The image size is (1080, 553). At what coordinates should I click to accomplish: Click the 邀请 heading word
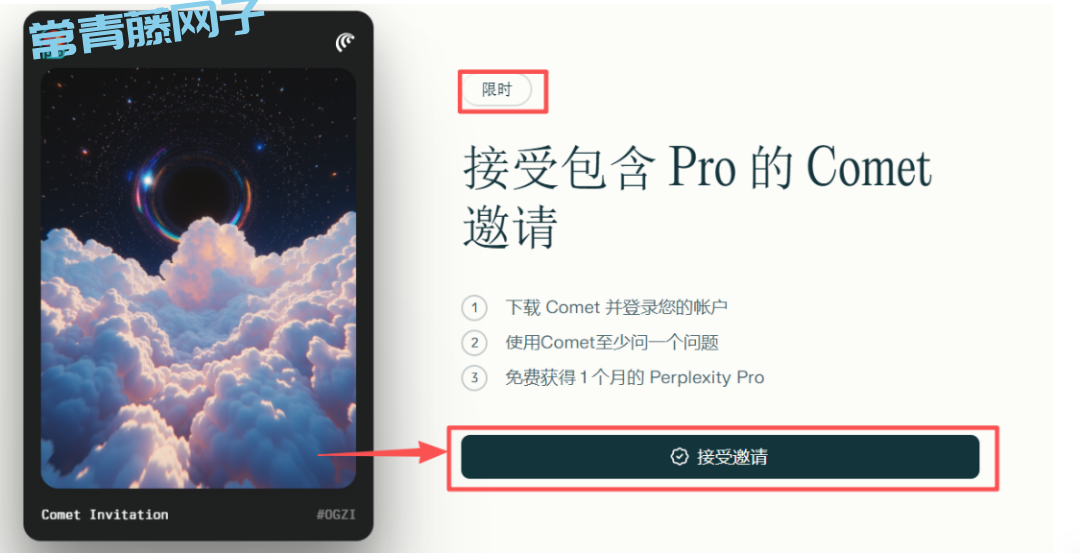point(510,227)
